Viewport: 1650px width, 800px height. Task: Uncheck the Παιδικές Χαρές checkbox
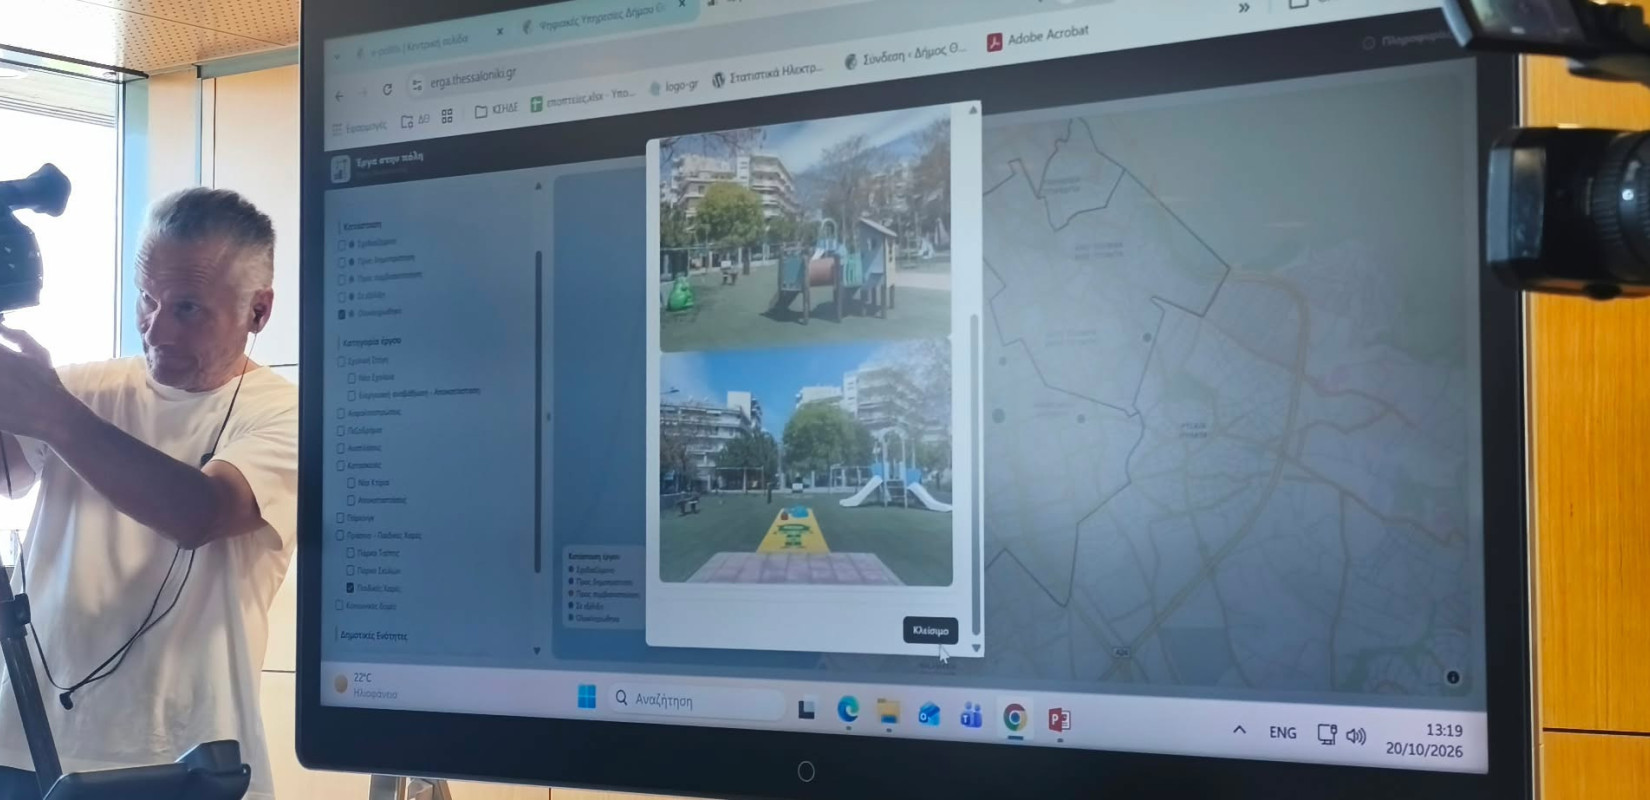[x=350, y=588]
